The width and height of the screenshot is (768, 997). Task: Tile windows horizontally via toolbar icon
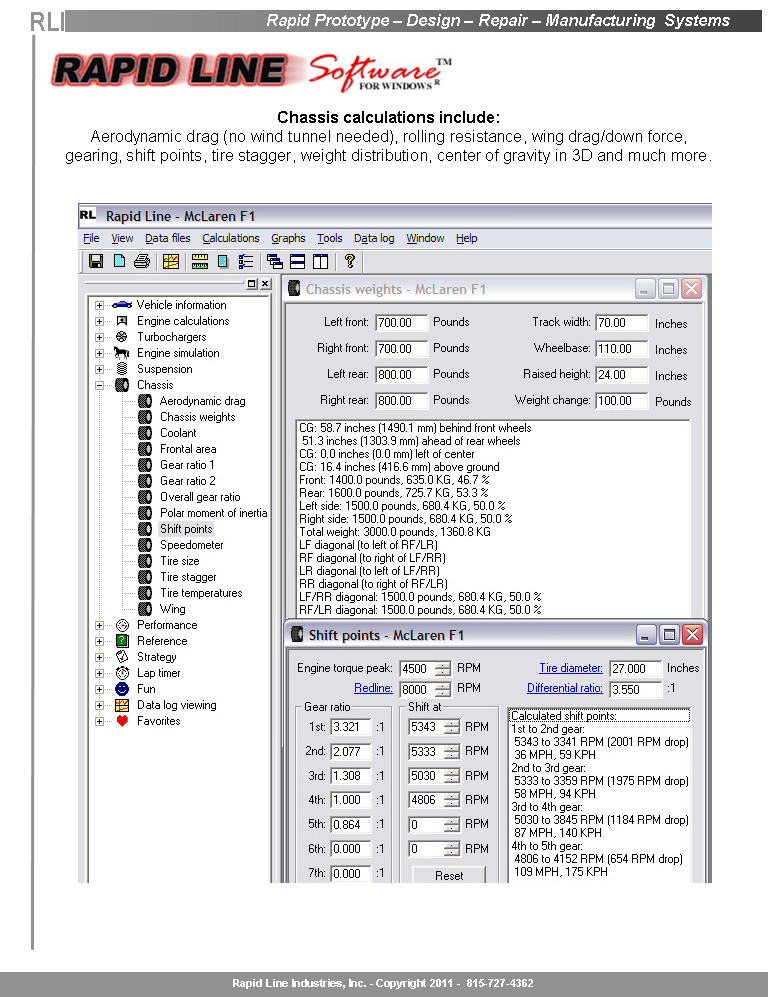298,261
